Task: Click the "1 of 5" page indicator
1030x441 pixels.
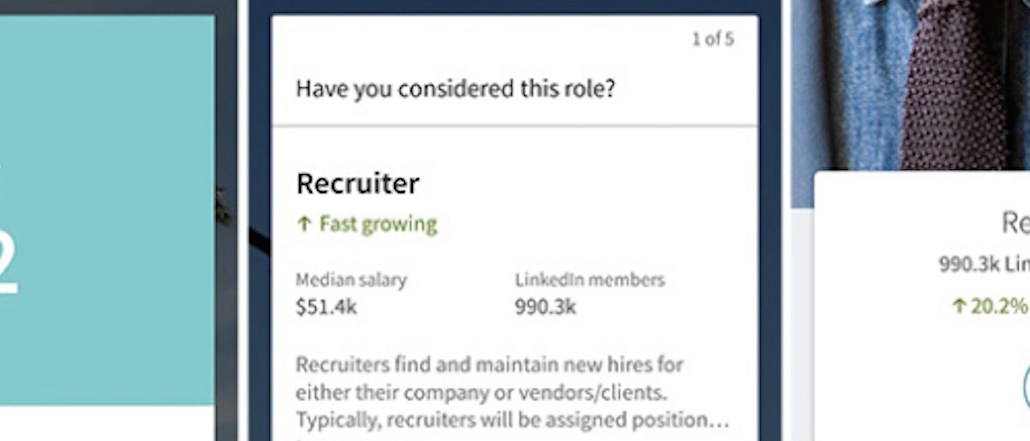Action: pyautogui.click(x=712, y=40)
